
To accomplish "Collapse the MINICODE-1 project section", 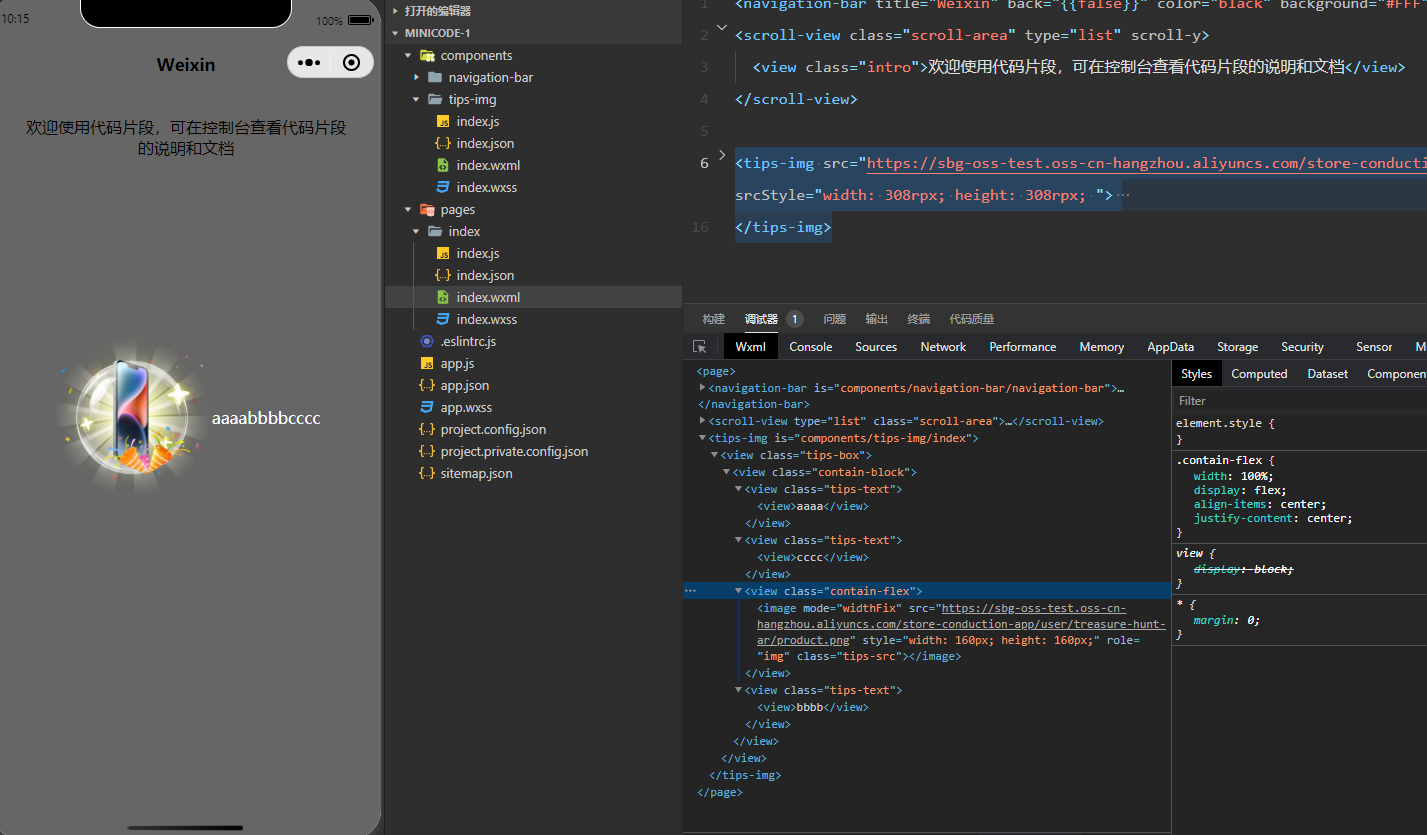I will tap(395, 33).
